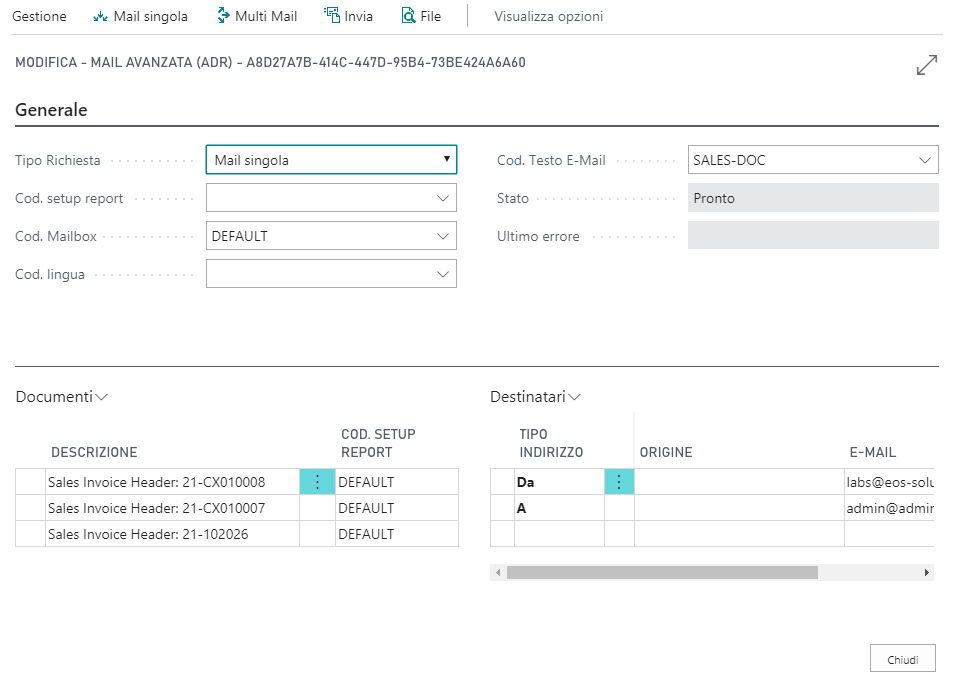957x692 pixels.
Task: Open Cod. Testo E-Mail SALES-DOC dropdown
Action: [924, 160]
